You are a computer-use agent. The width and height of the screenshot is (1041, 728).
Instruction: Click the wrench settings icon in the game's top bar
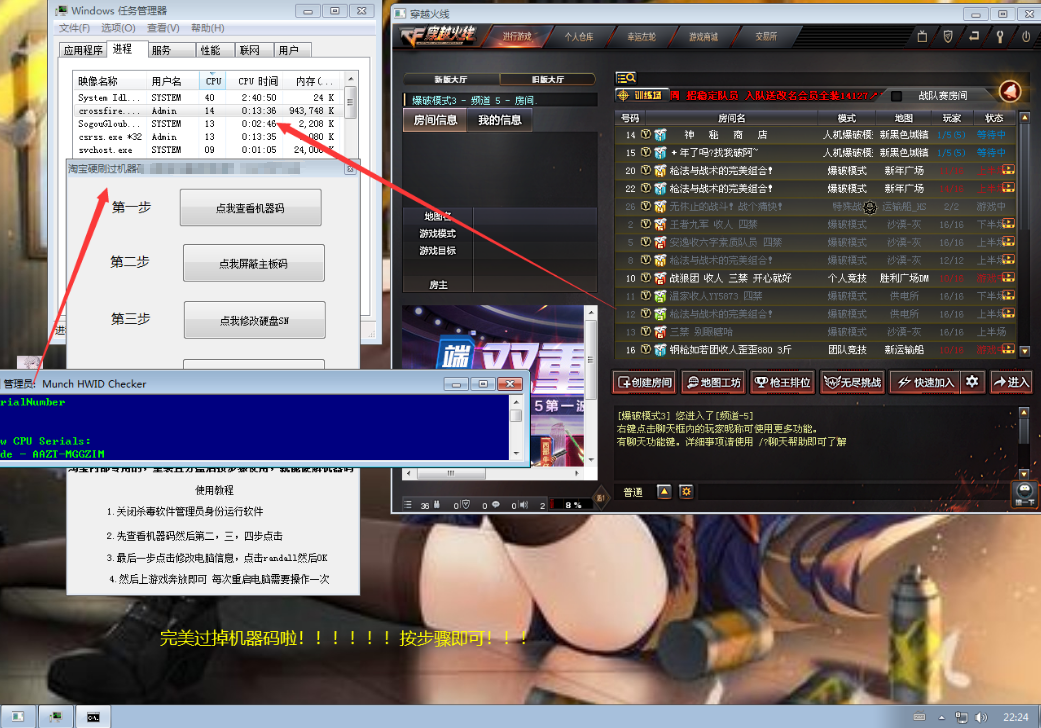1000,36
